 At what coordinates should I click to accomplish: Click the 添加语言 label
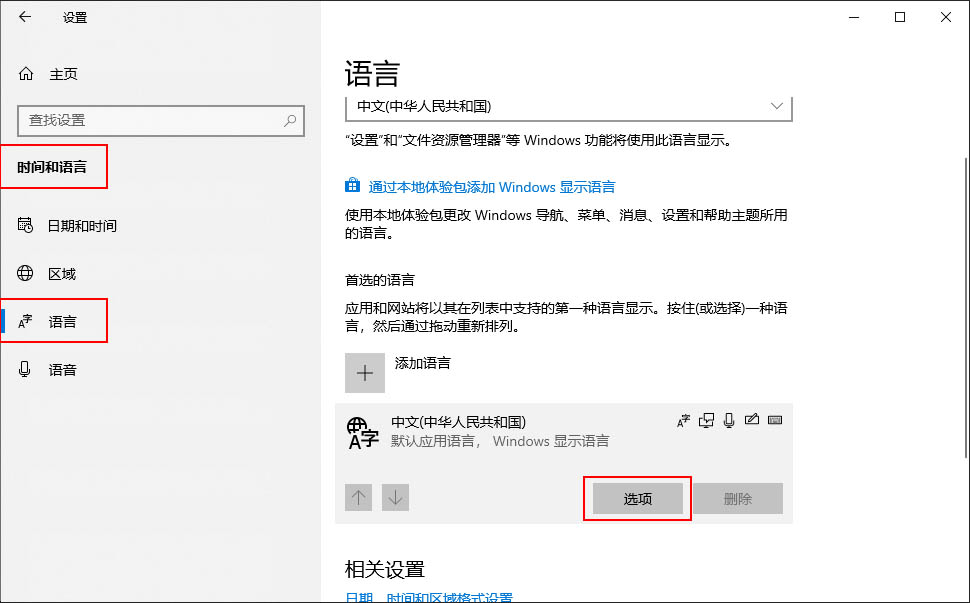click(x=423, y=363)
